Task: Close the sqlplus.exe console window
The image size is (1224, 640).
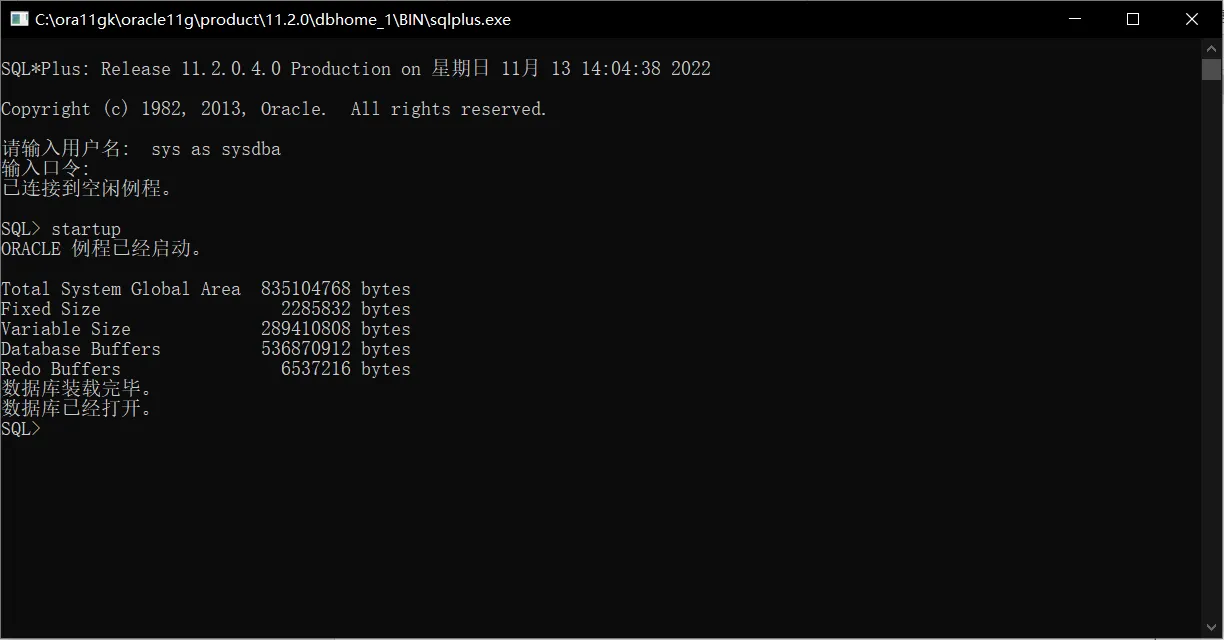Action: (x=1192, y=19)
